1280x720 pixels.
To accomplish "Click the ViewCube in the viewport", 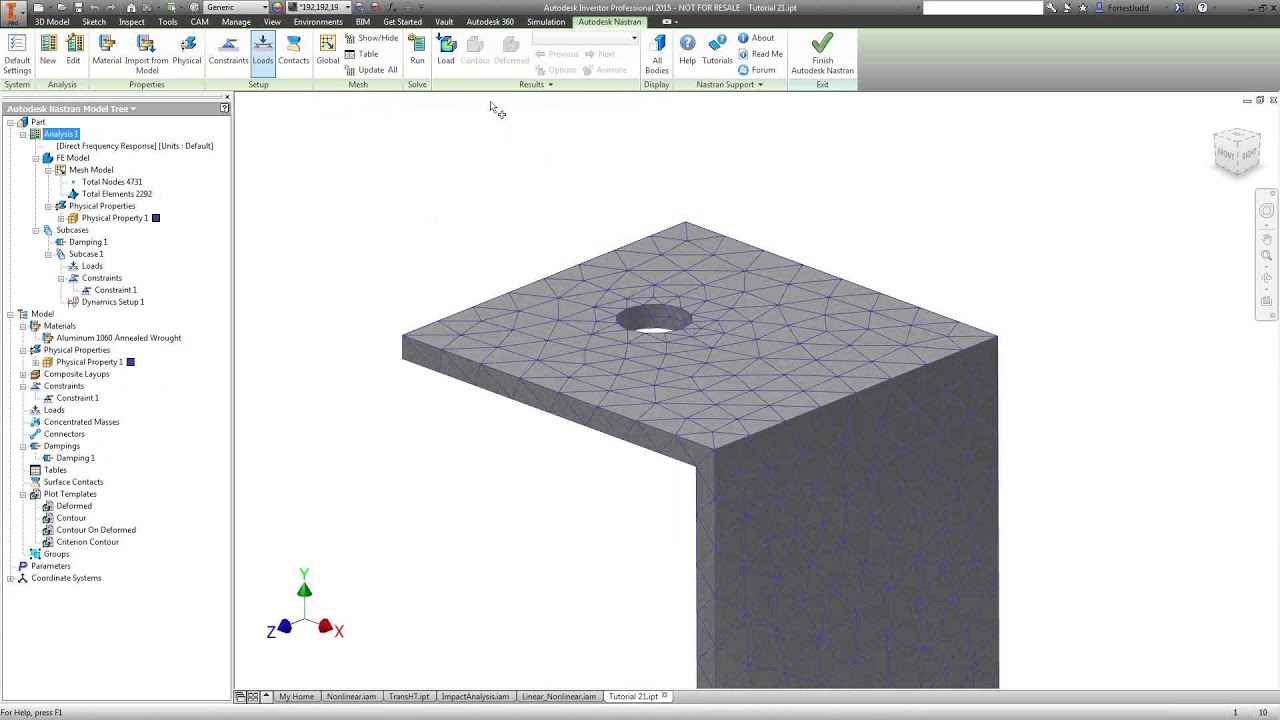I will pyautogui.click(x=1237, y=152).
